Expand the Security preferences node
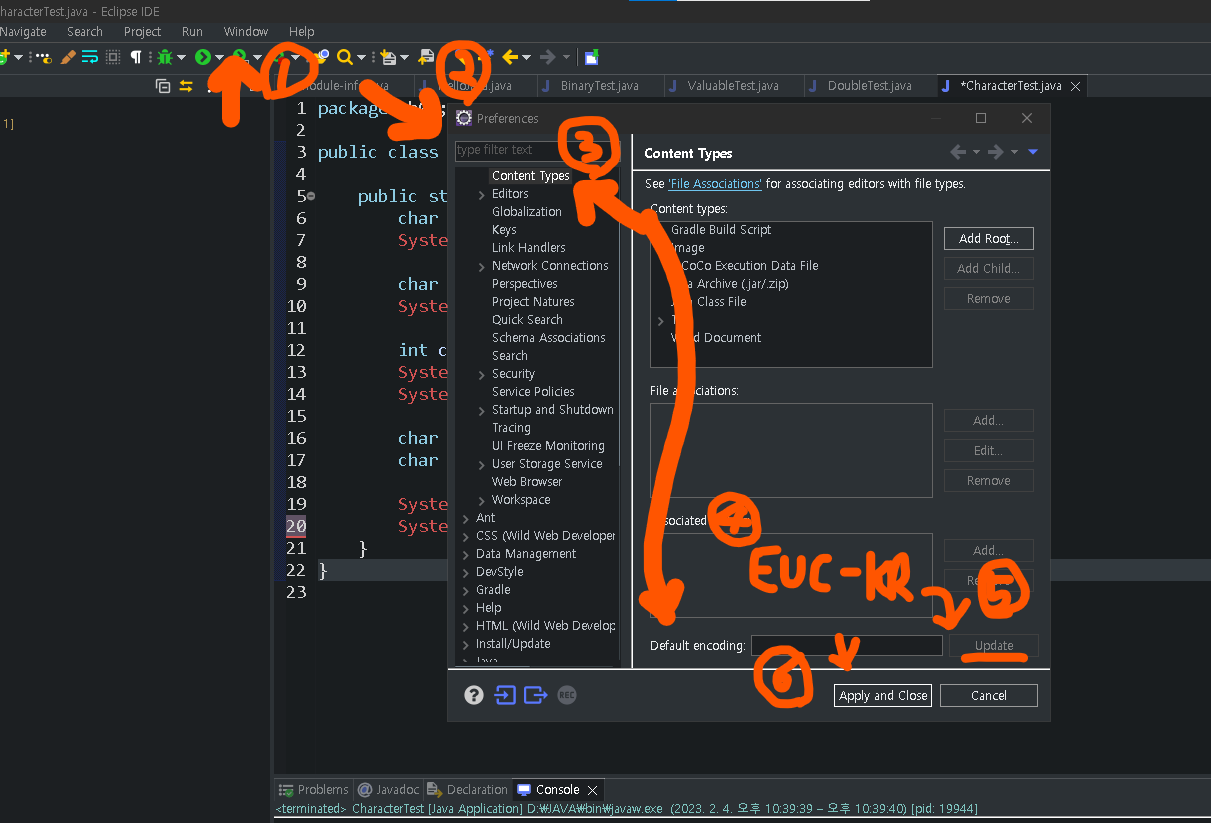Screen dimensions: 1211x823 tap(482, 374)
